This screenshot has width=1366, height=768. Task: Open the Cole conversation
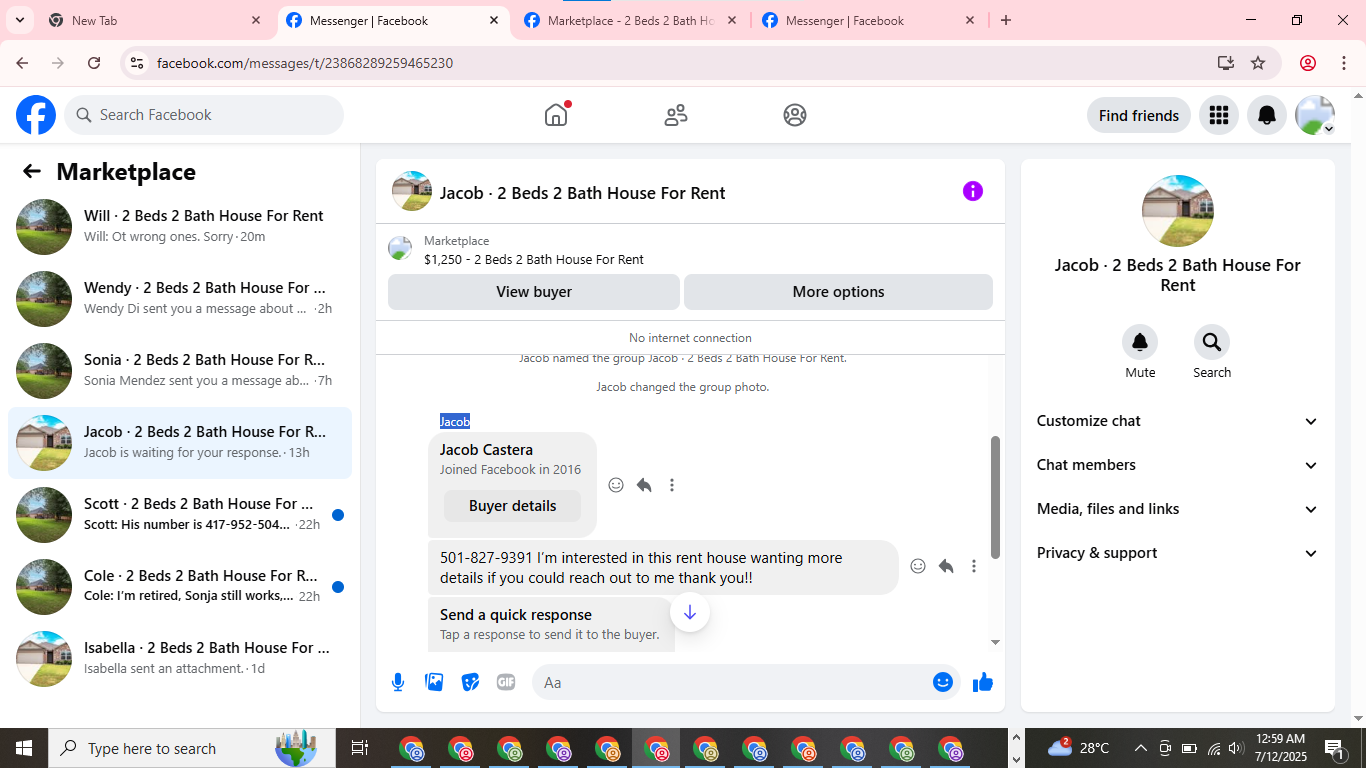coord(180,587)
